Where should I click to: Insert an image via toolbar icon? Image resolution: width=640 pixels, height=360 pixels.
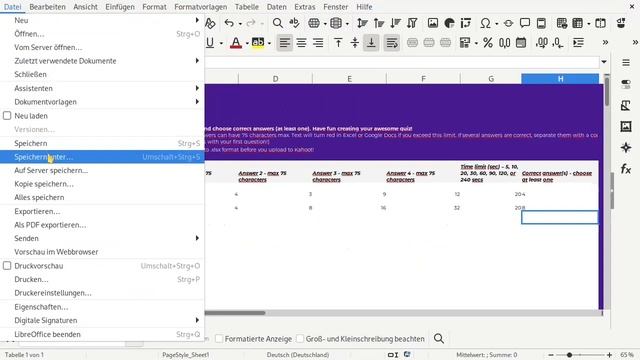(x=433, y=23)
